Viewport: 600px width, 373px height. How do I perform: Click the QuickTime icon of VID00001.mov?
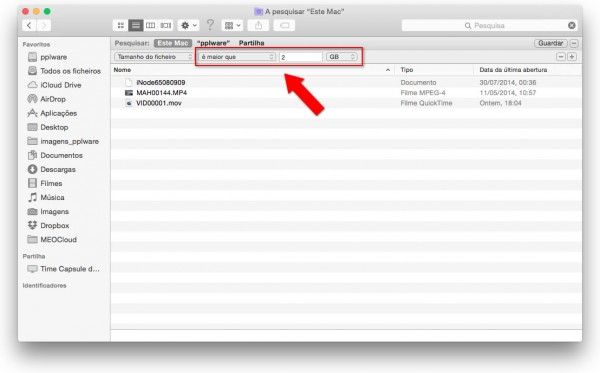click(x=129, y=103)
